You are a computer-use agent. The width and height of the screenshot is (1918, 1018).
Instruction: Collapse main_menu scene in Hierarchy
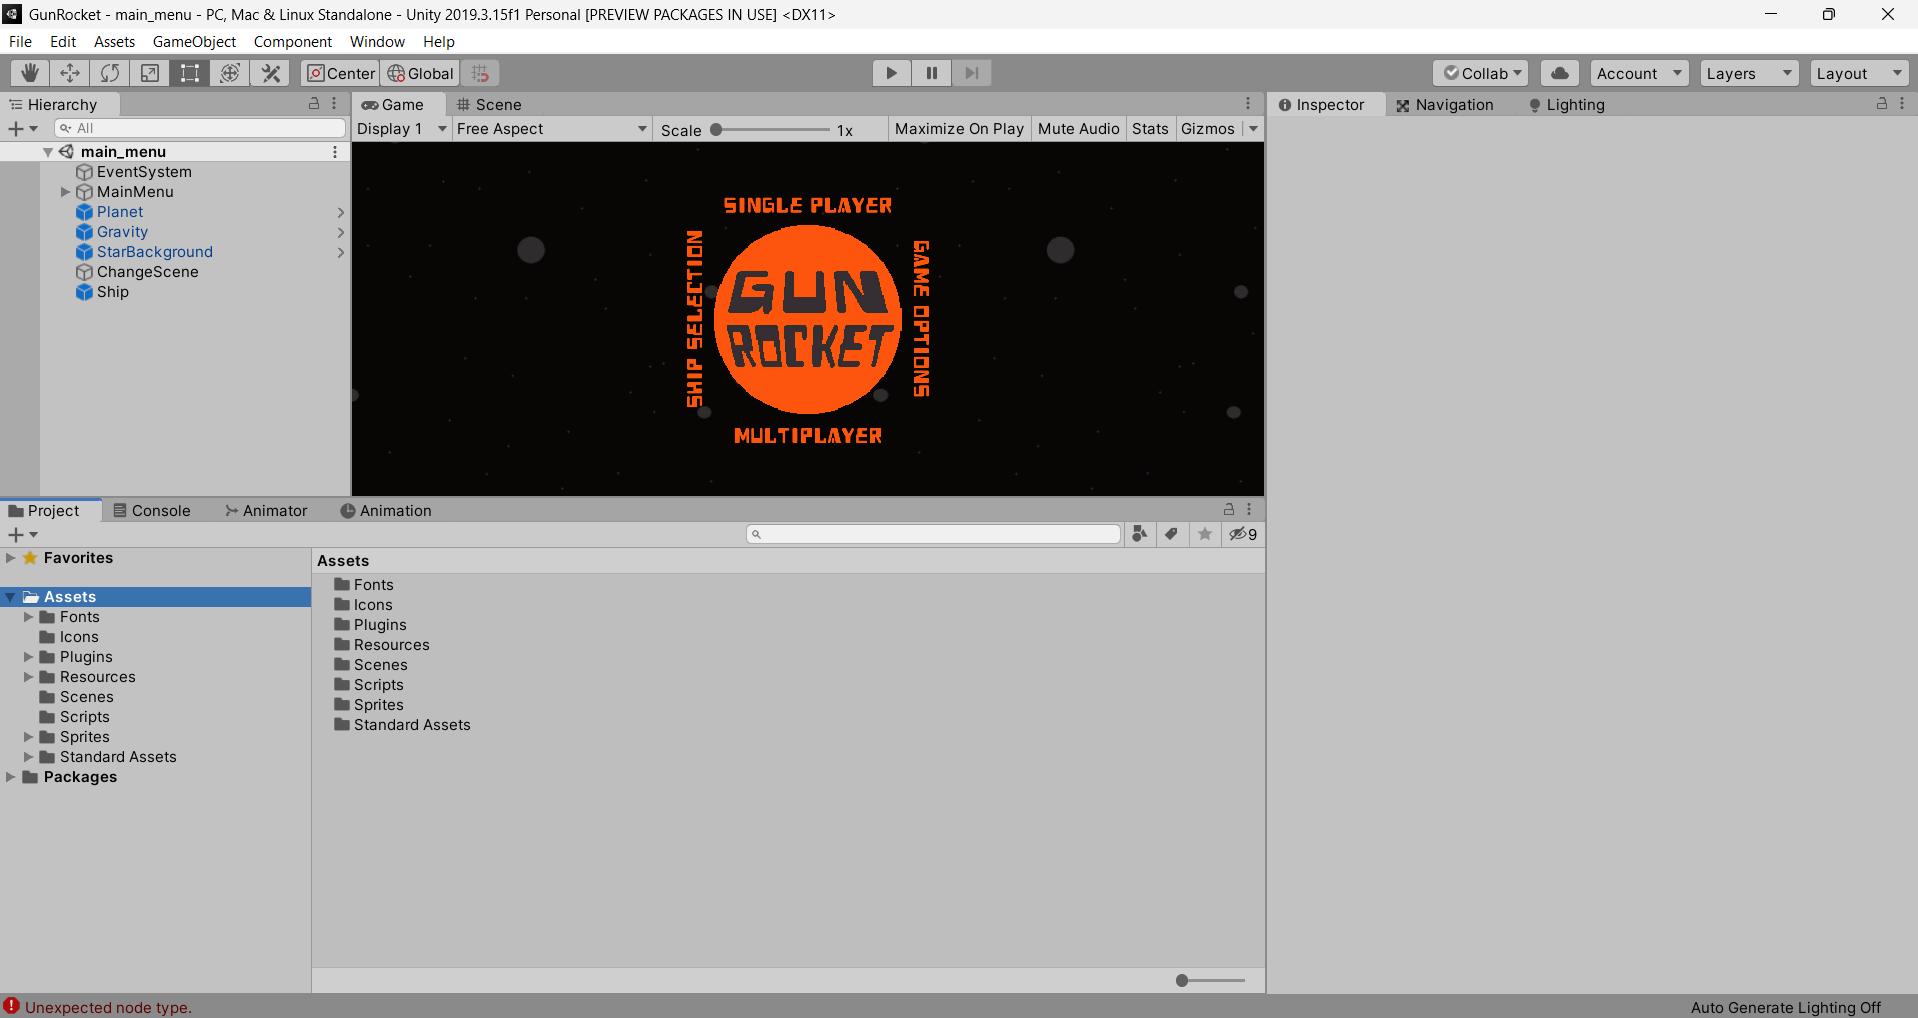pyautogui.click(x=47, y=152)
